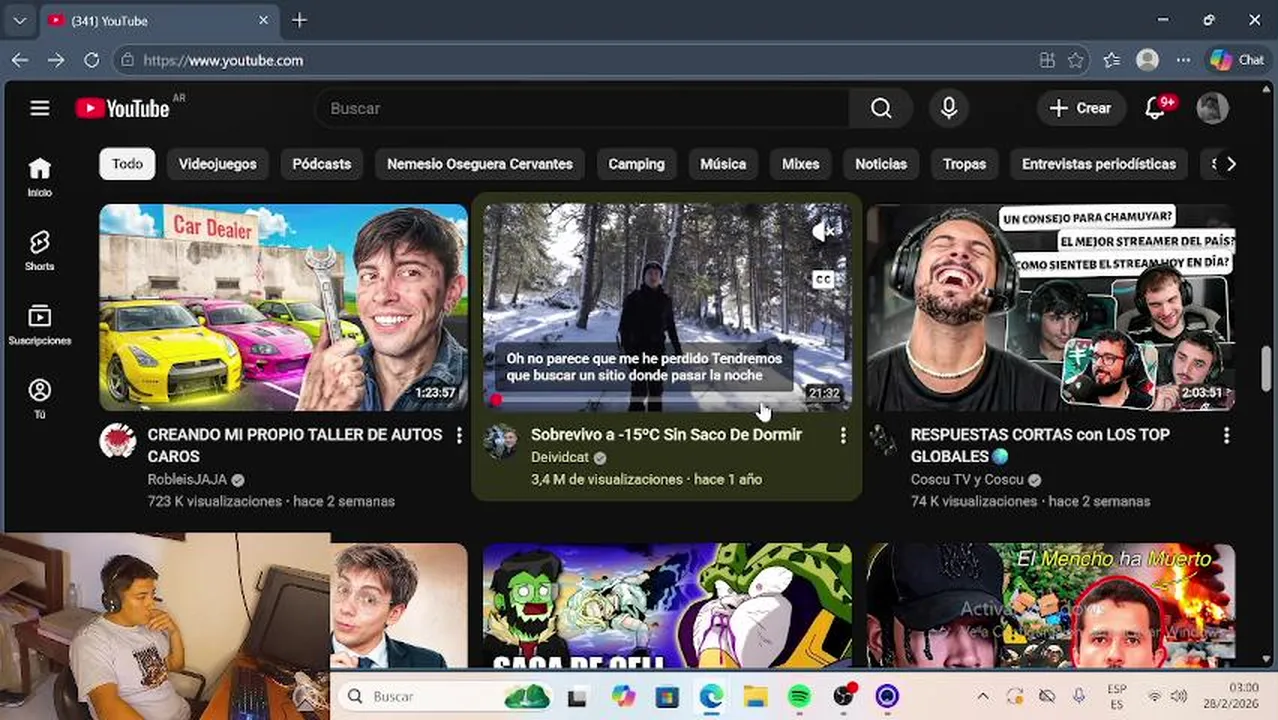
Task: Open Coscu TV y Coscu channel avatar
Action: pos(883,440)
